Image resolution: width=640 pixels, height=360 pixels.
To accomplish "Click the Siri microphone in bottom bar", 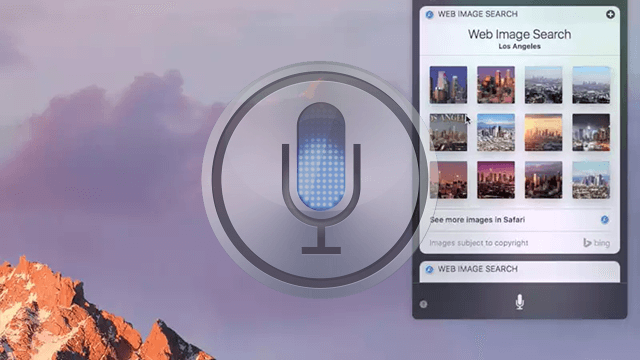I will pos(519,302).
